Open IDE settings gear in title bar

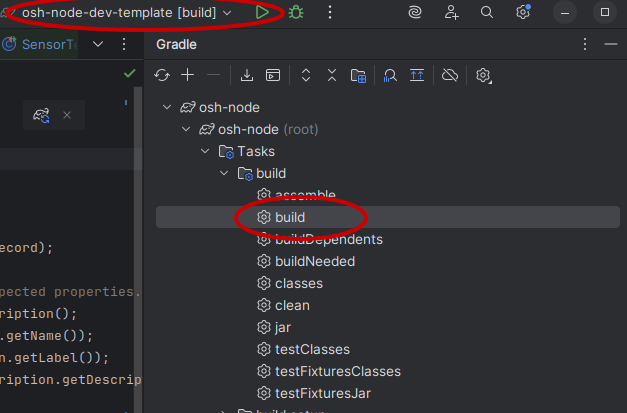[523, 12]
